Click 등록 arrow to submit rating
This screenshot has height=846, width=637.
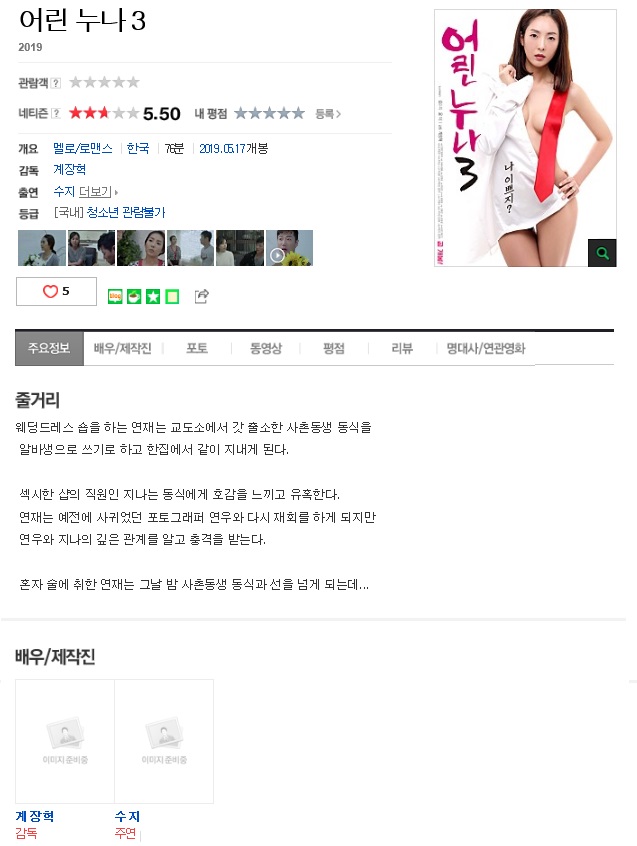point(328,114)
